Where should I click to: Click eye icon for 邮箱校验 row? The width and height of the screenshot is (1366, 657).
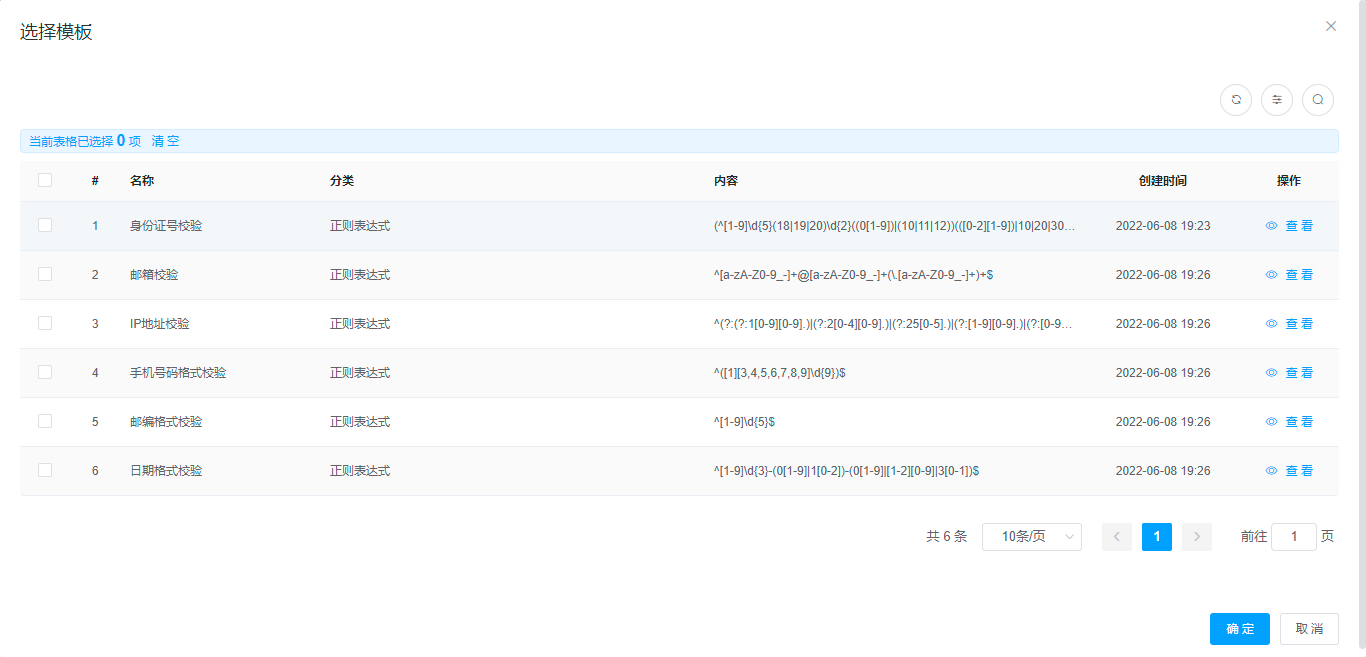click(1272, 275)
